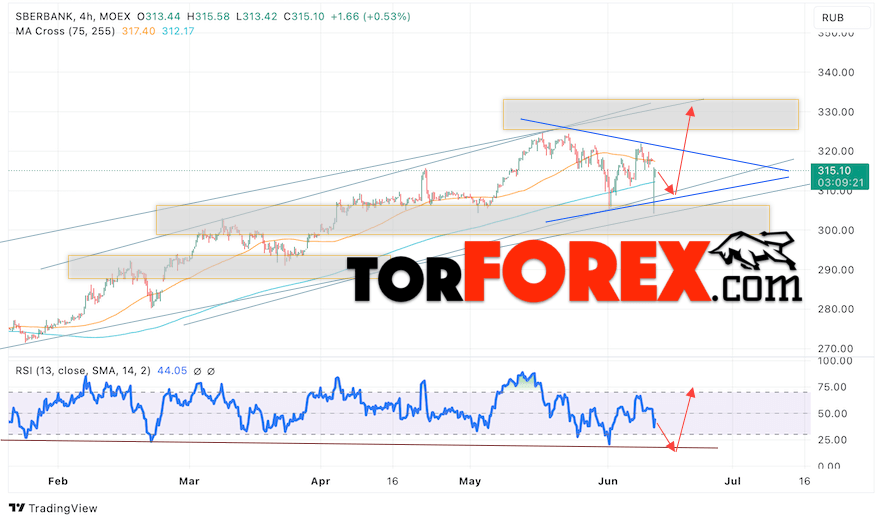Click the close price C315.10

304,17
